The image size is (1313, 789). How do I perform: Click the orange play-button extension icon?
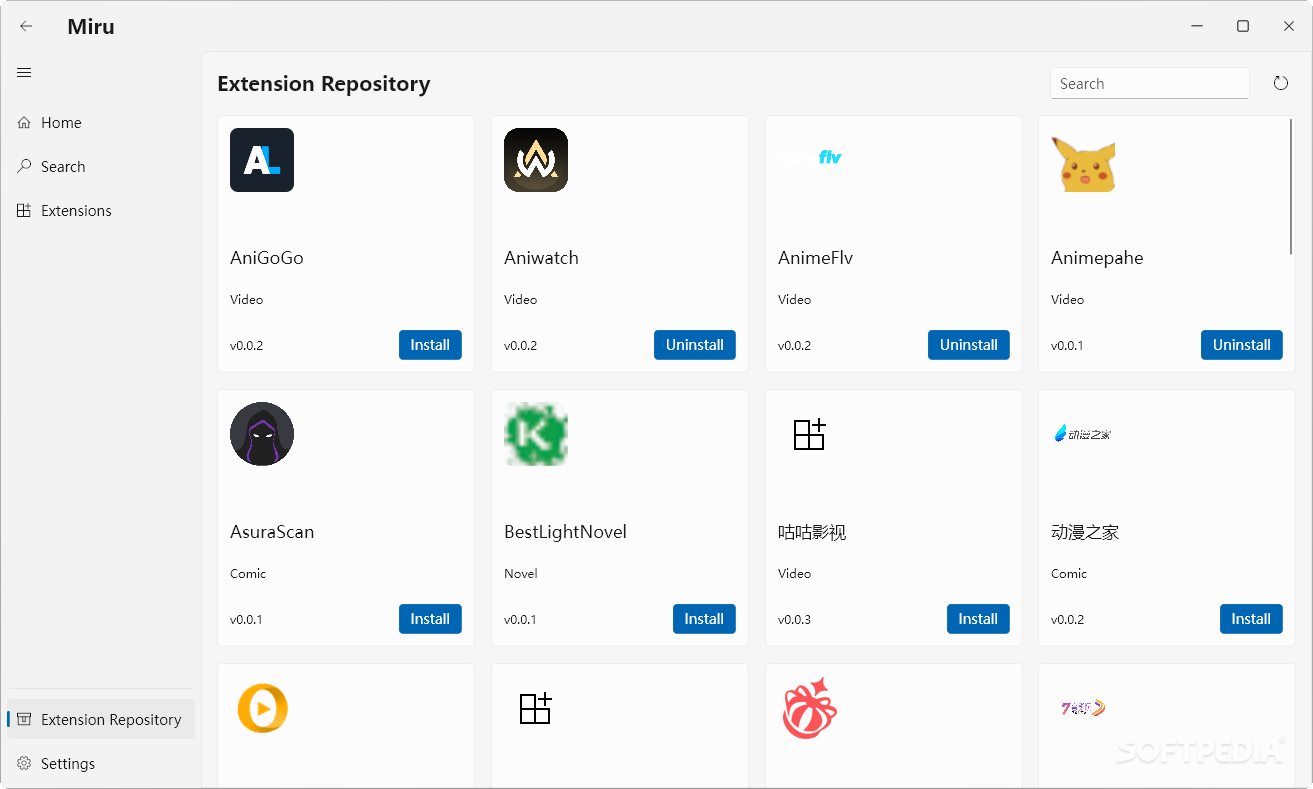point(262,708)
